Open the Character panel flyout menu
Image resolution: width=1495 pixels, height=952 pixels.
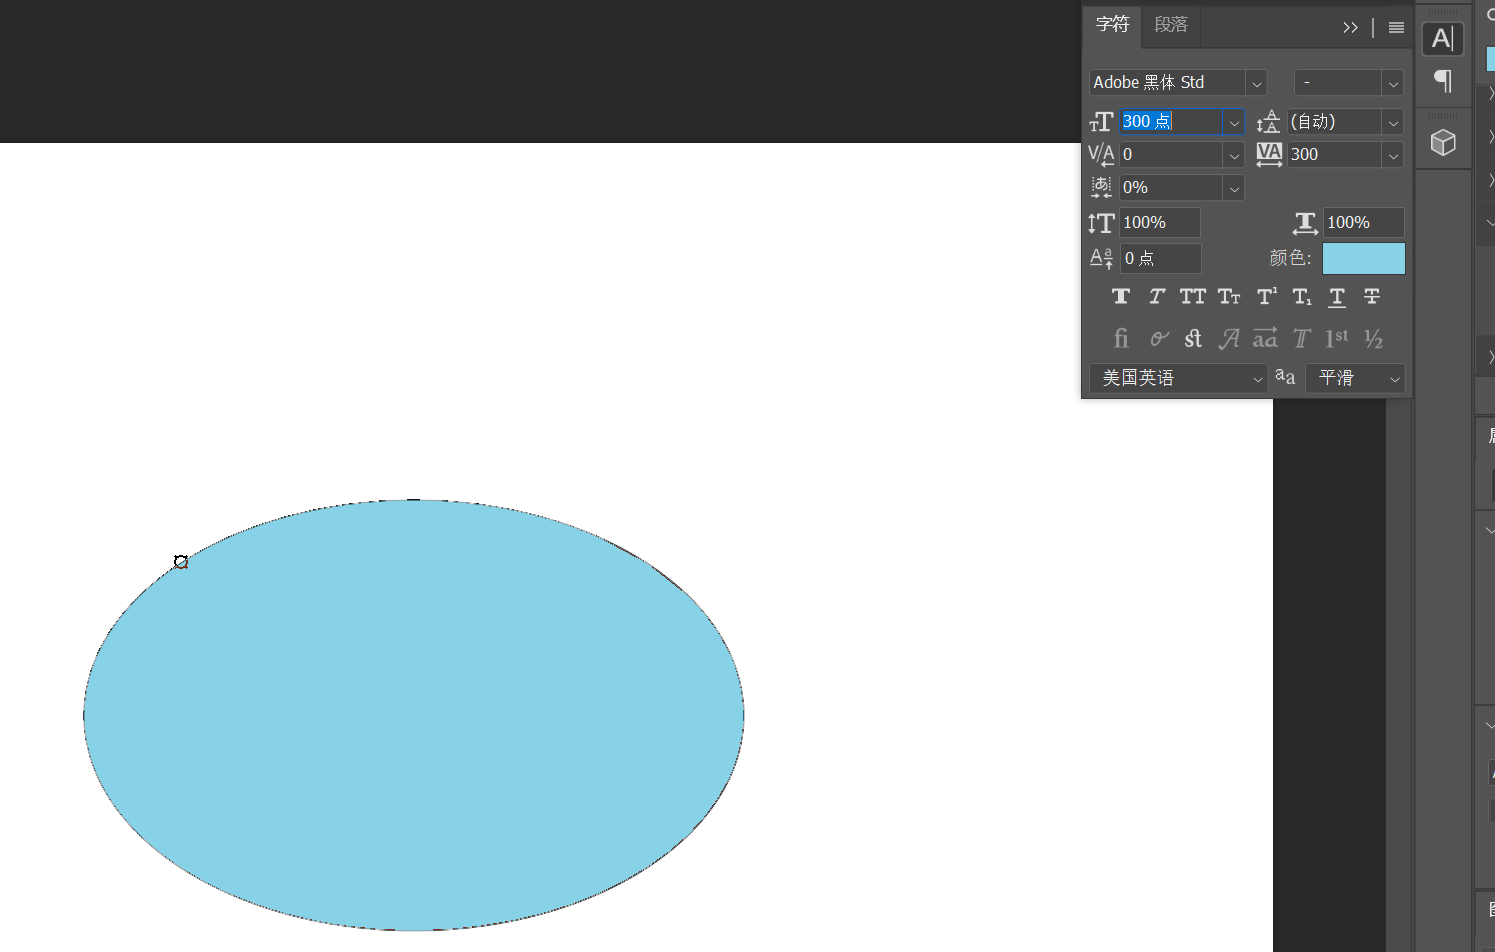[1396, 28]
